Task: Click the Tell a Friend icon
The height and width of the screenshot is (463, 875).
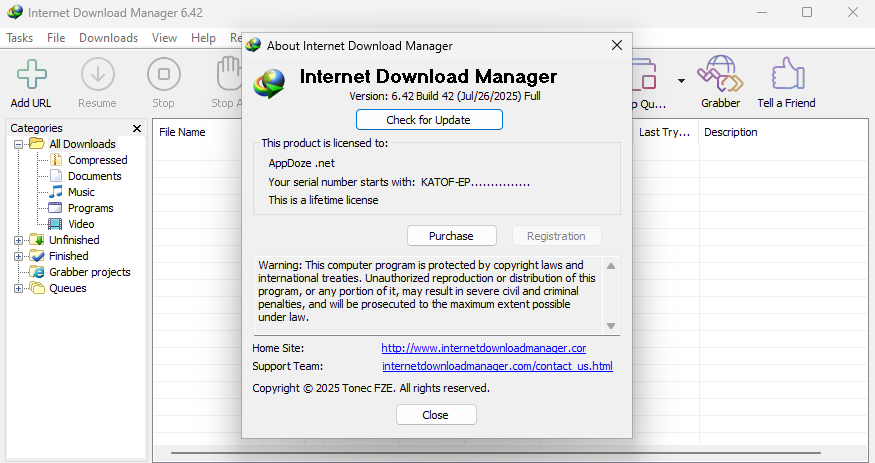Action: (787, 74)
